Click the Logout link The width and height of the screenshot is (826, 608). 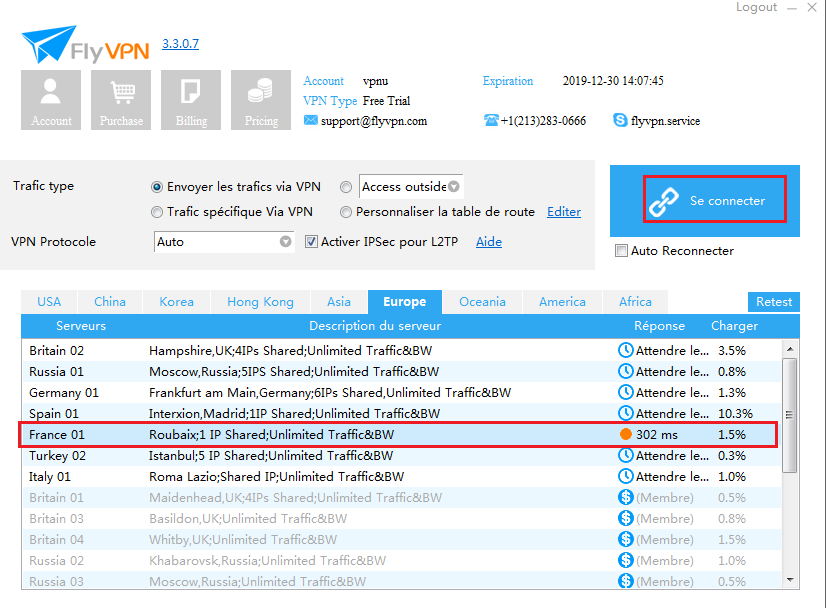pos(756,7)
